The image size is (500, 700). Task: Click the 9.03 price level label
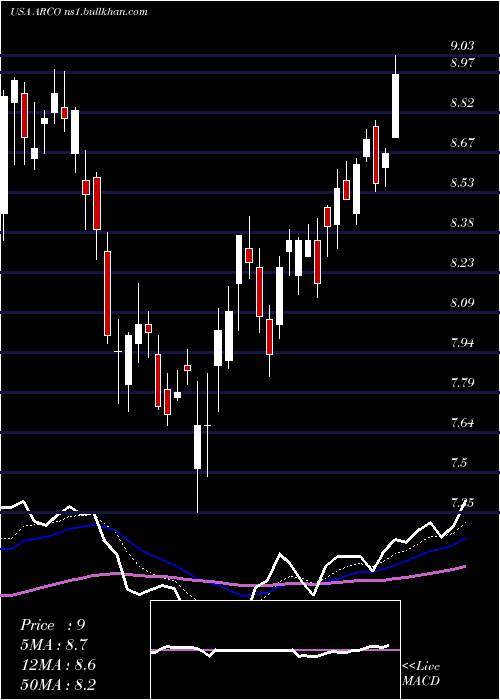coord(462,46)
